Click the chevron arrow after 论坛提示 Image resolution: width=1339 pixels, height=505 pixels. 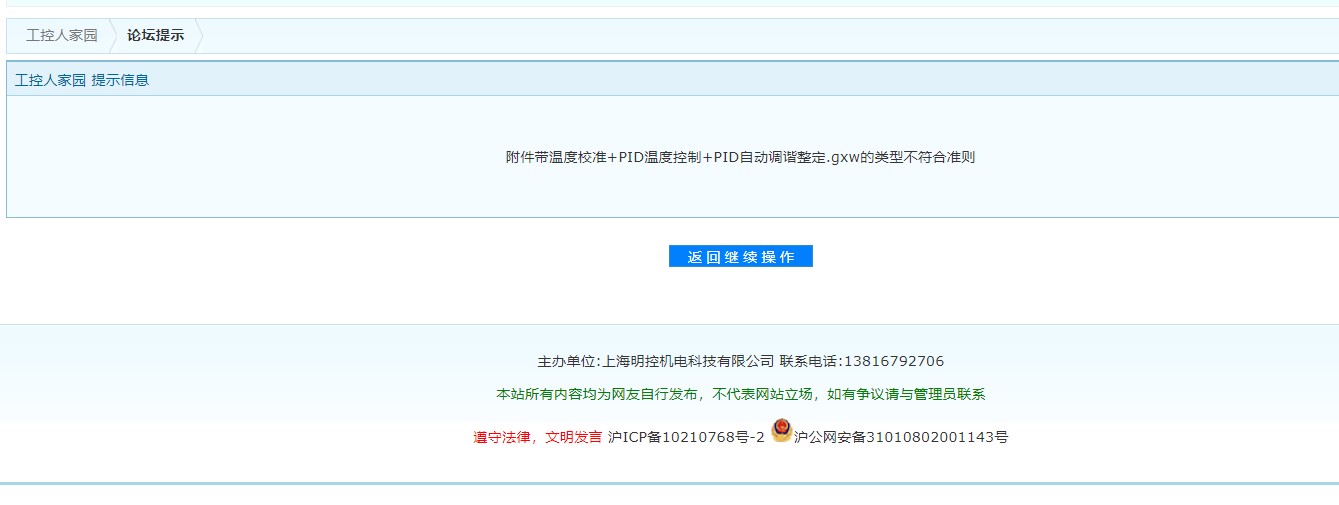(x=199, y=36)
